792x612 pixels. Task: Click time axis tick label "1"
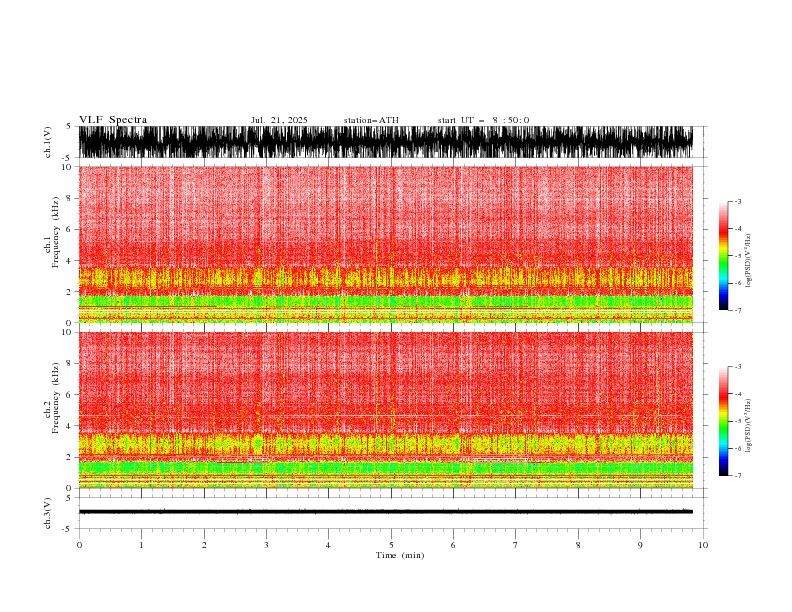tap(141, 545)
